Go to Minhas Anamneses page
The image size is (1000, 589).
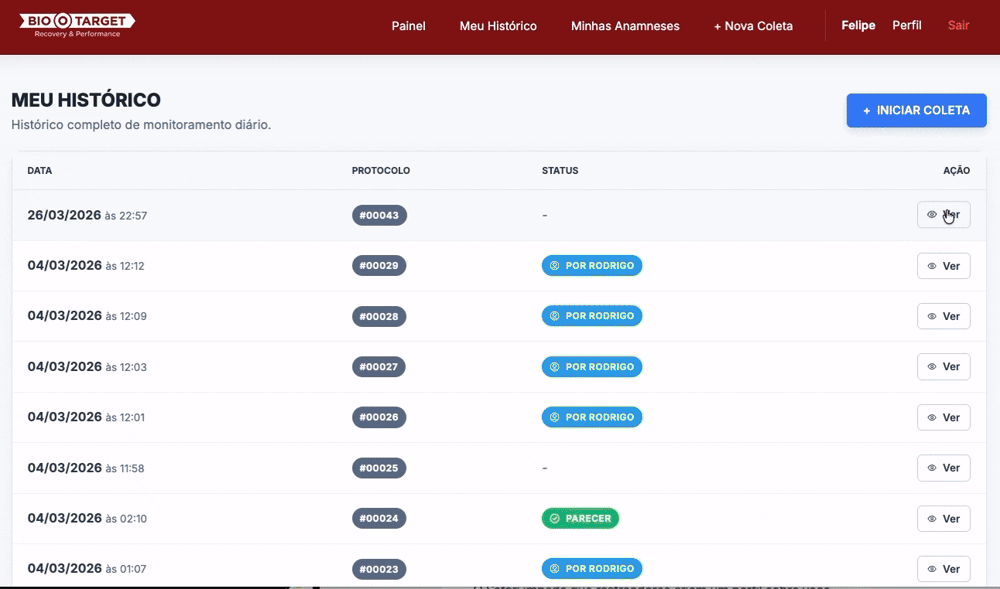tap(625, 26)
